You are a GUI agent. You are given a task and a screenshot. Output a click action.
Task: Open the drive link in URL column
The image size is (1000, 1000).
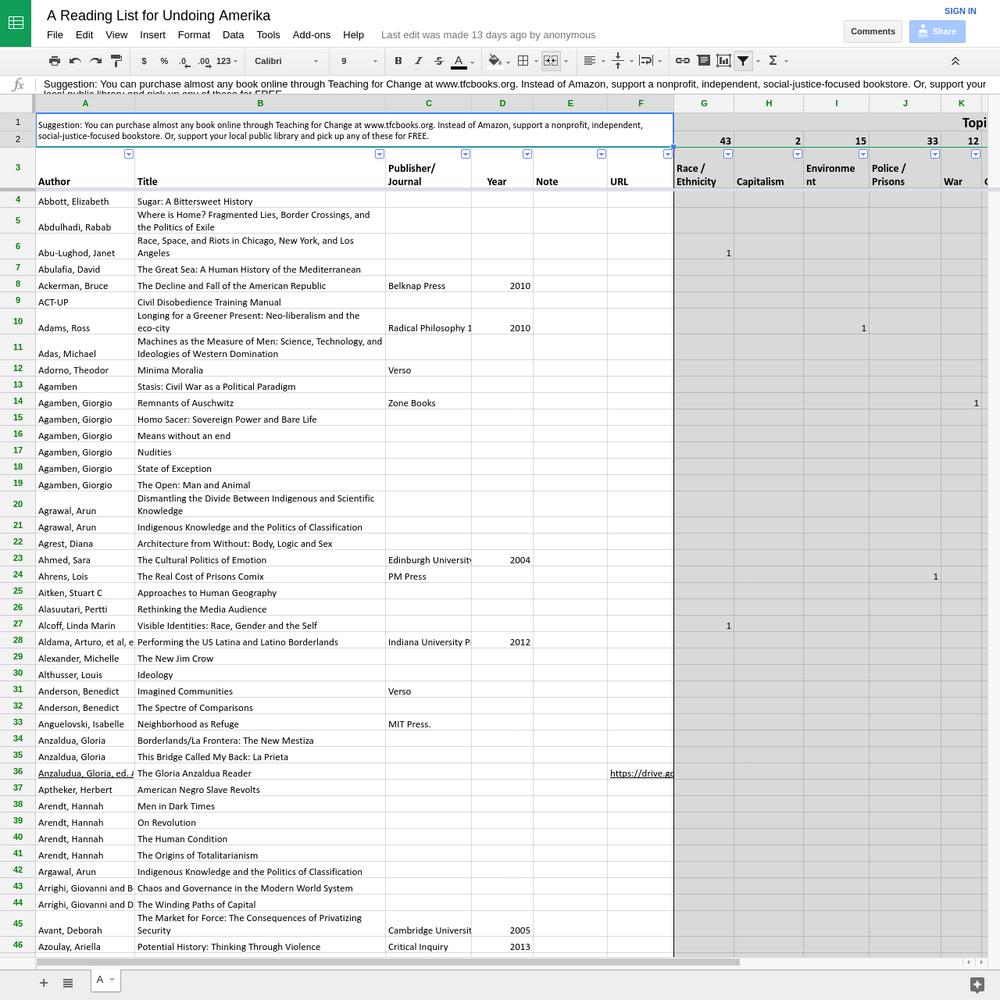(x=642, y=773)
